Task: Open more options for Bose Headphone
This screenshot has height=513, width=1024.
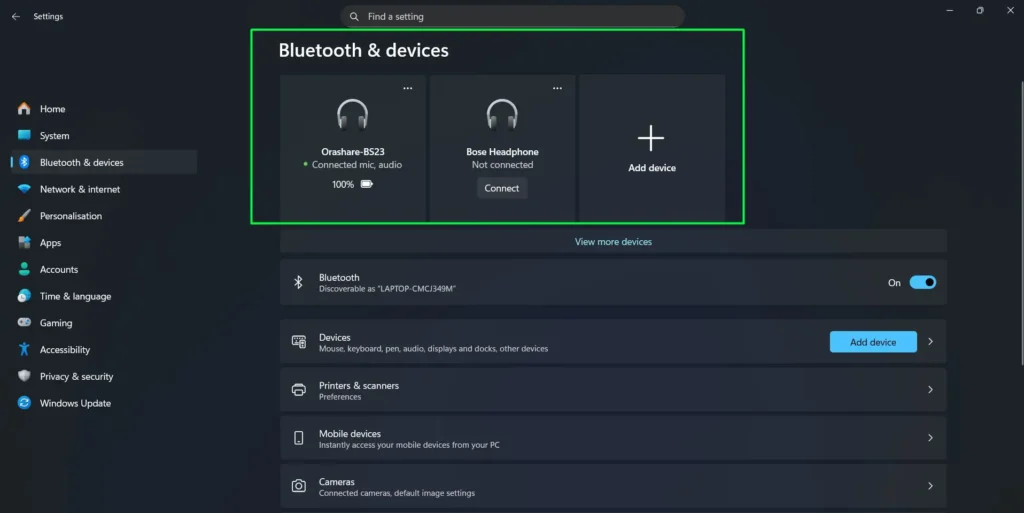Action: coord(557,88)
